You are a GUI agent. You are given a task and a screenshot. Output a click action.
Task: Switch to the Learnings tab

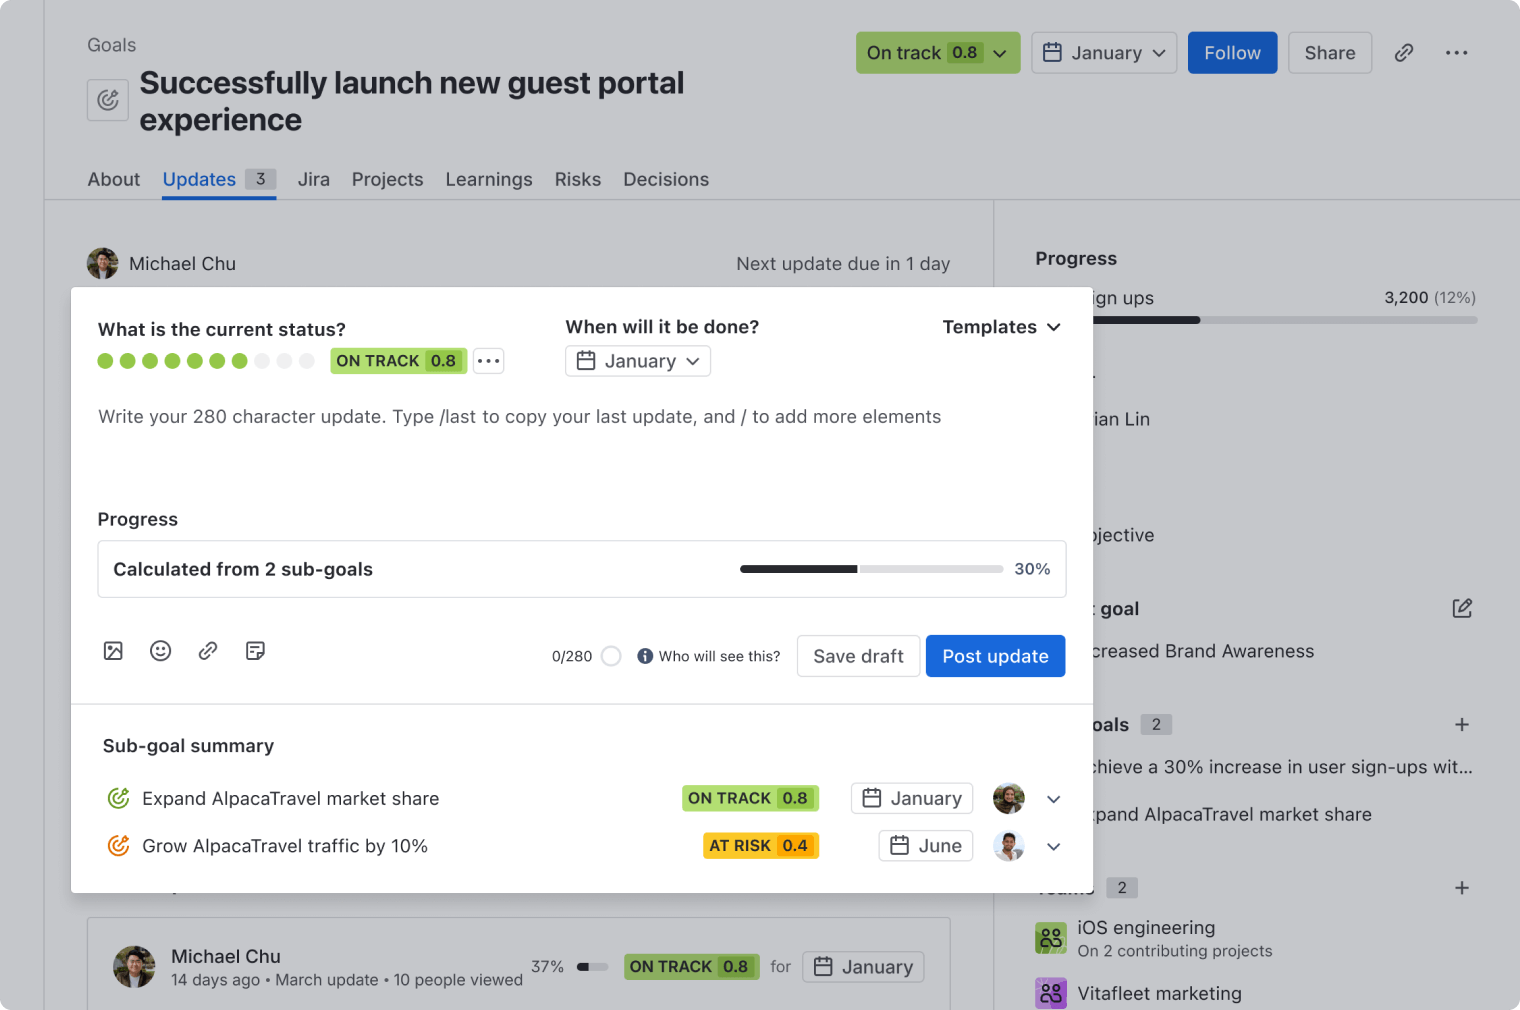488,179
